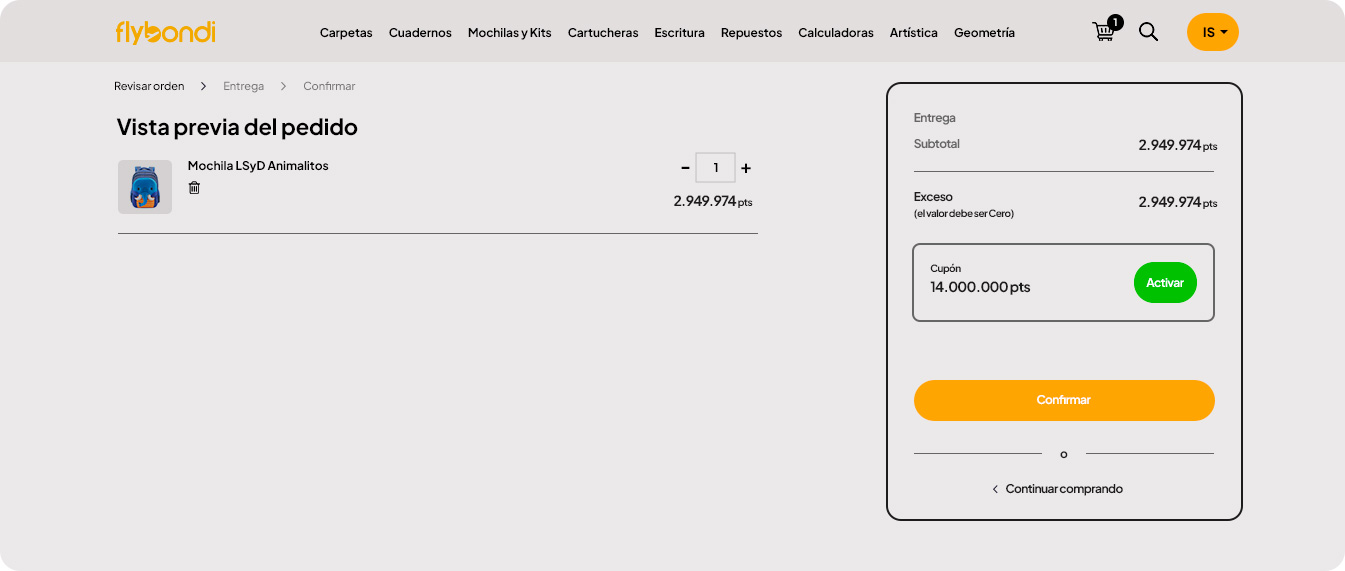Open the shopping cart icon
This screenshot has width=1345, height=571.
coord(1104,32)
